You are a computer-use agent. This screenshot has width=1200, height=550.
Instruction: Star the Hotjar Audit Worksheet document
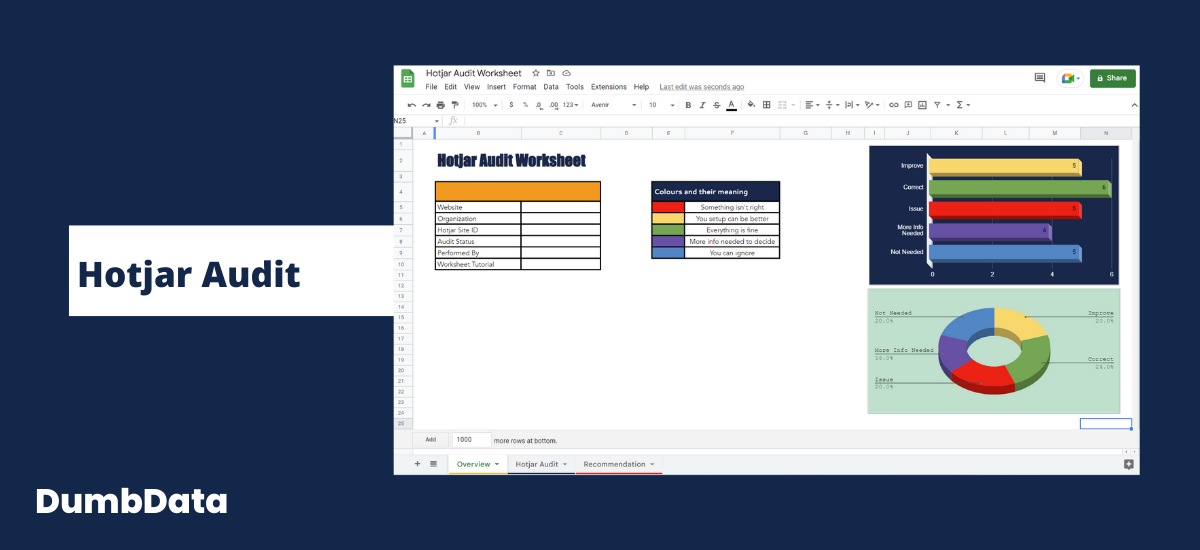click(536, 73)
